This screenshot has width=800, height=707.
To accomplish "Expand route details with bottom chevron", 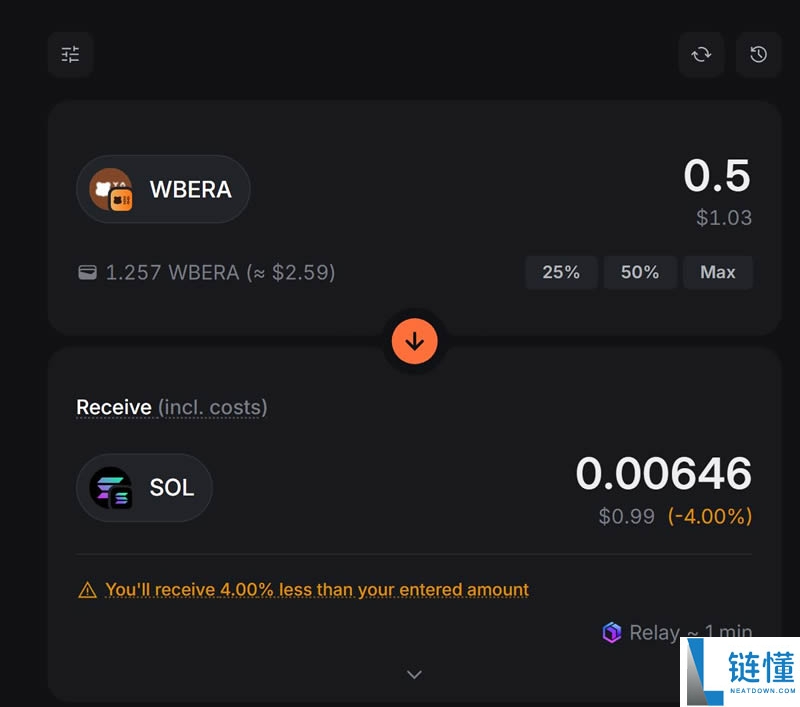I will (415, 675).
